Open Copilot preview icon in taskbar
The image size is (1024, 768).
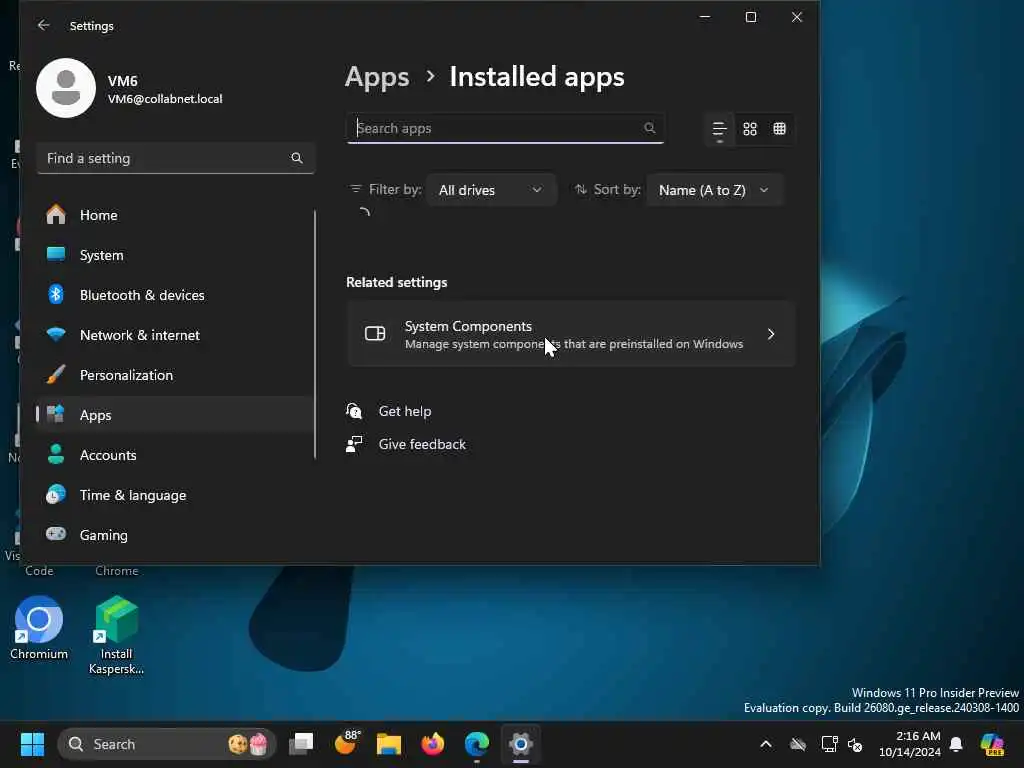[992, 744]
